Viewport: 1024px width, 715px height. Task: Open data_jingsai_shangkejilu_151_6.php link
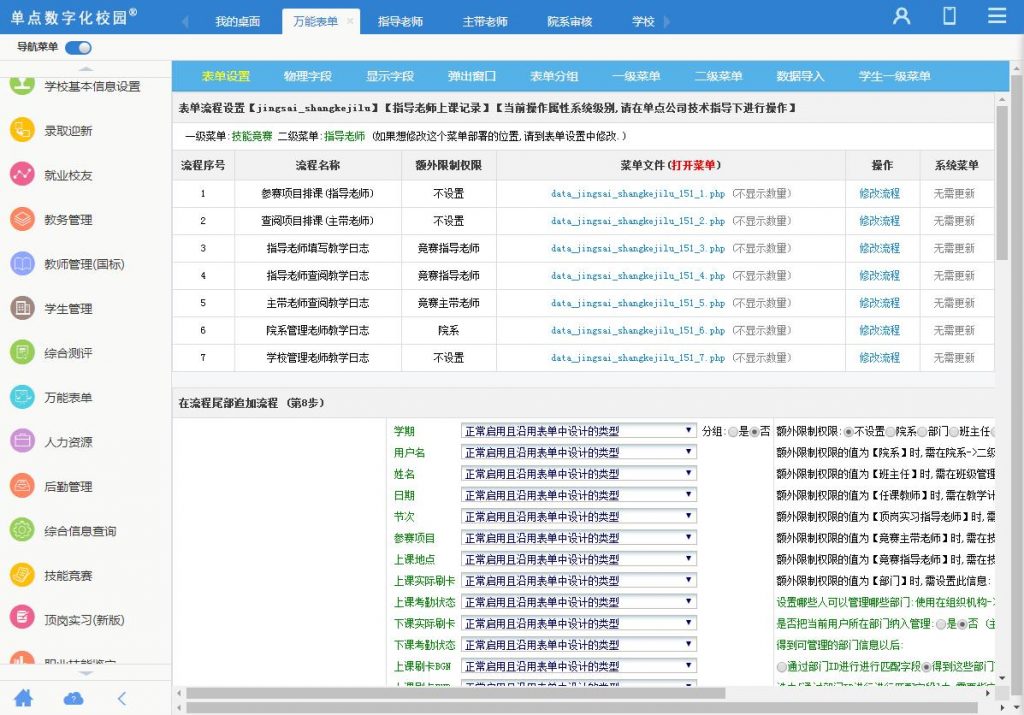click(x=638, y=330)
